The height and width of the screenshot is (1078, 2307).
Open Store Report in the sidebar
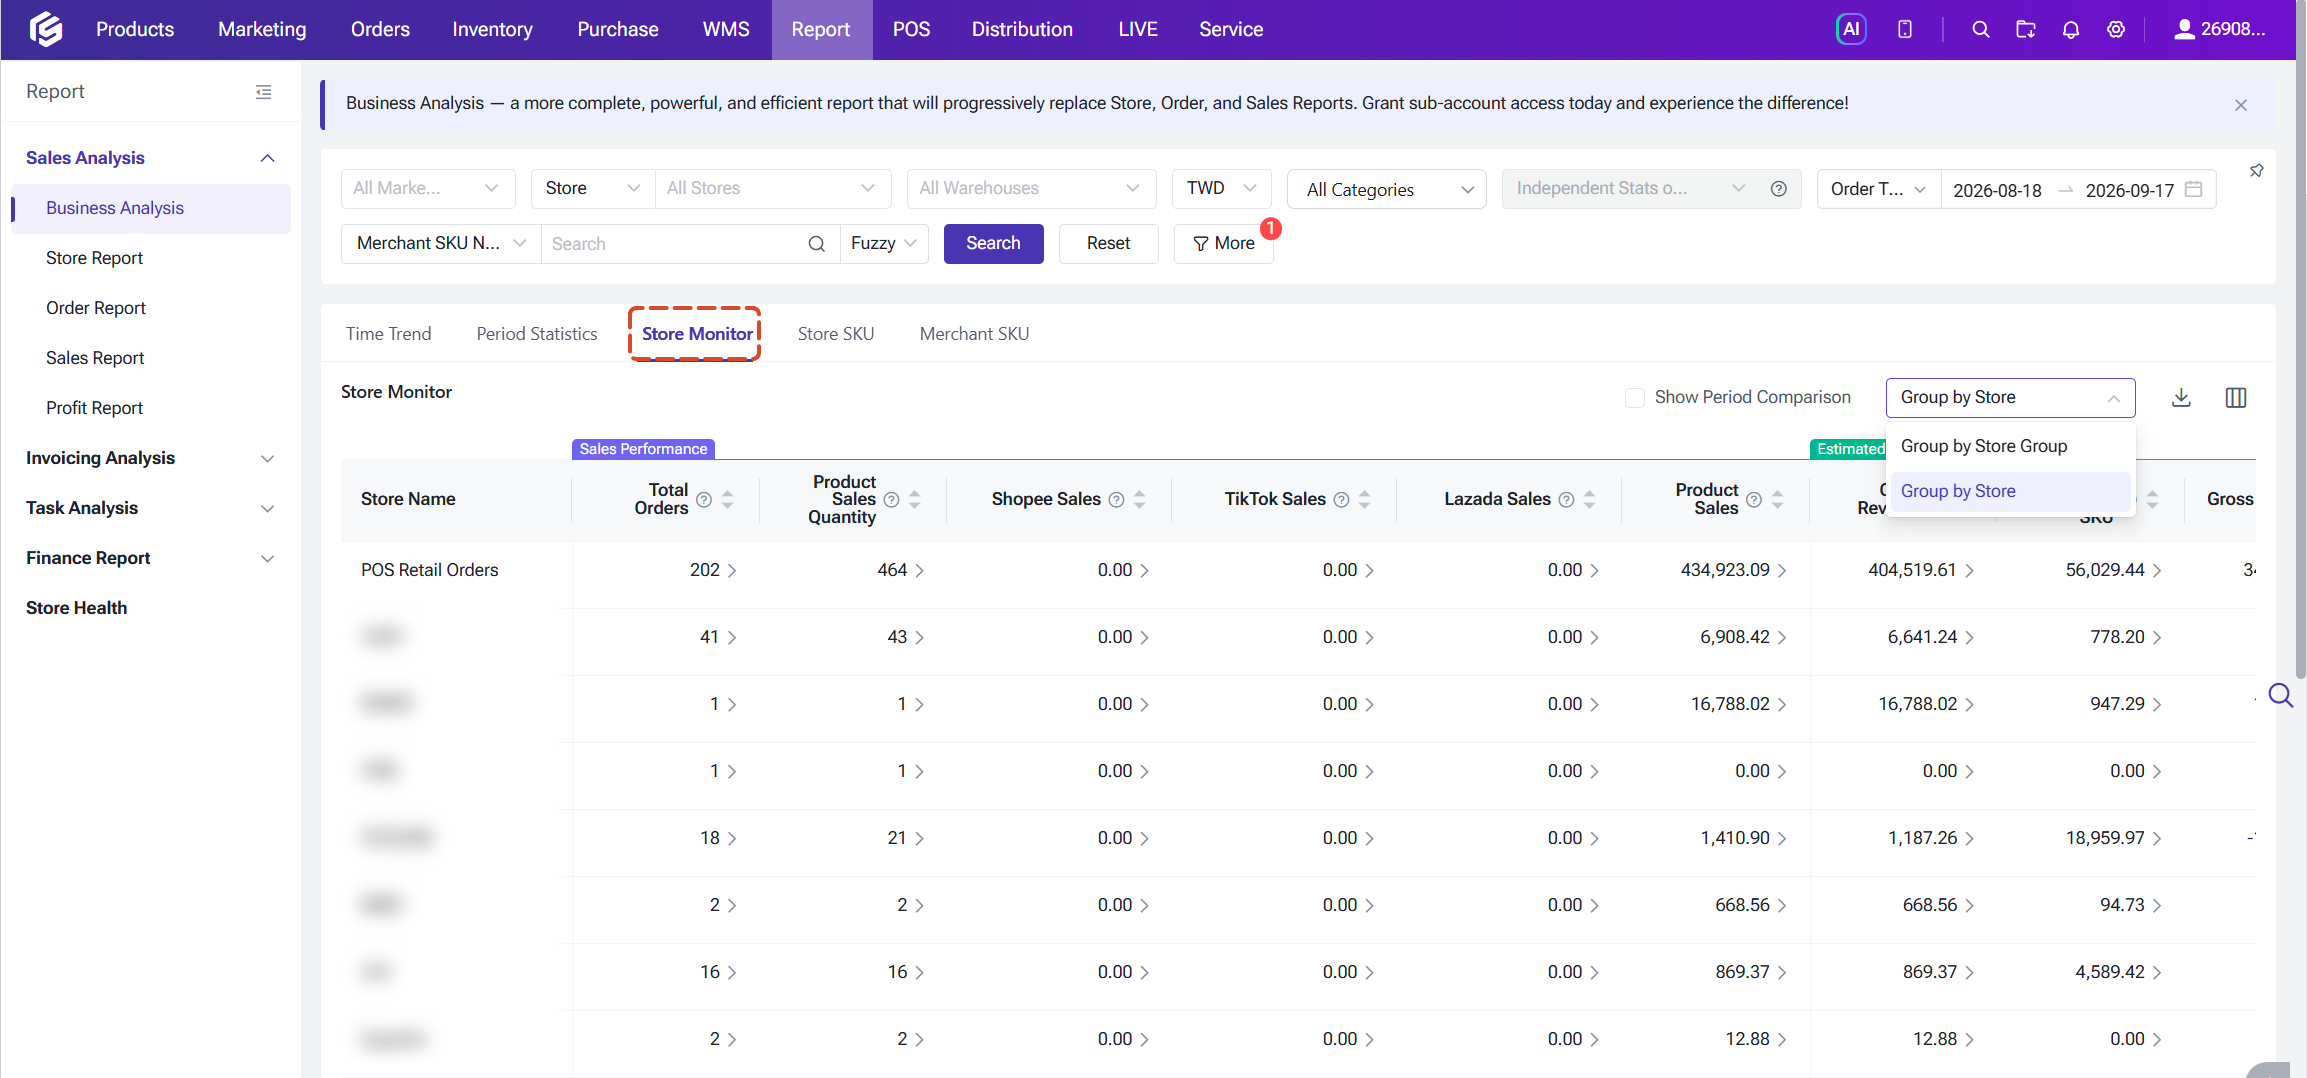[95, 258]
